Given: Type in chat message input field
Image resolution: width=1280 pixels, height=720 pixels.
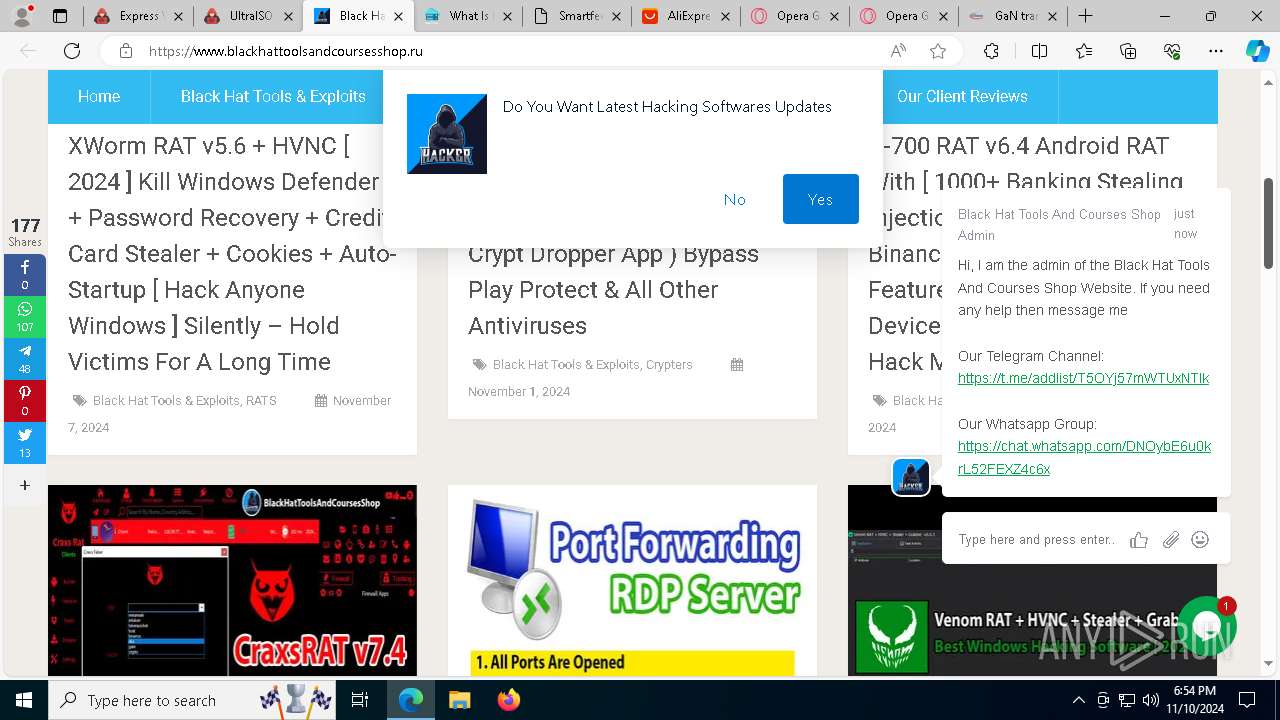Looking at the screenshot, I should pyautogui.click(x=1036, y=540).
